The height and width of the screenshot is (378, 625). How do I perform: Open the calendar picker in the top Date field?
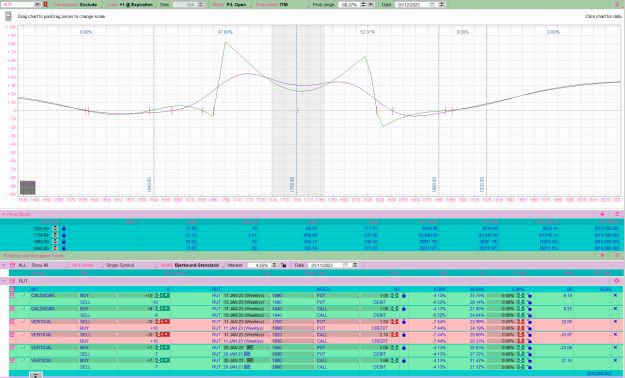pyautogui.click(x=432, y=5)
